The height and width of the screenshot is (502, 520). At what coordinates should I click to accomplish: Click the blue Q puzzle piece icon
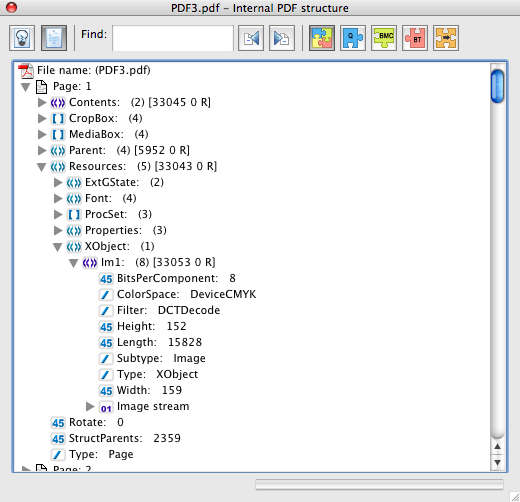[353, 38]
